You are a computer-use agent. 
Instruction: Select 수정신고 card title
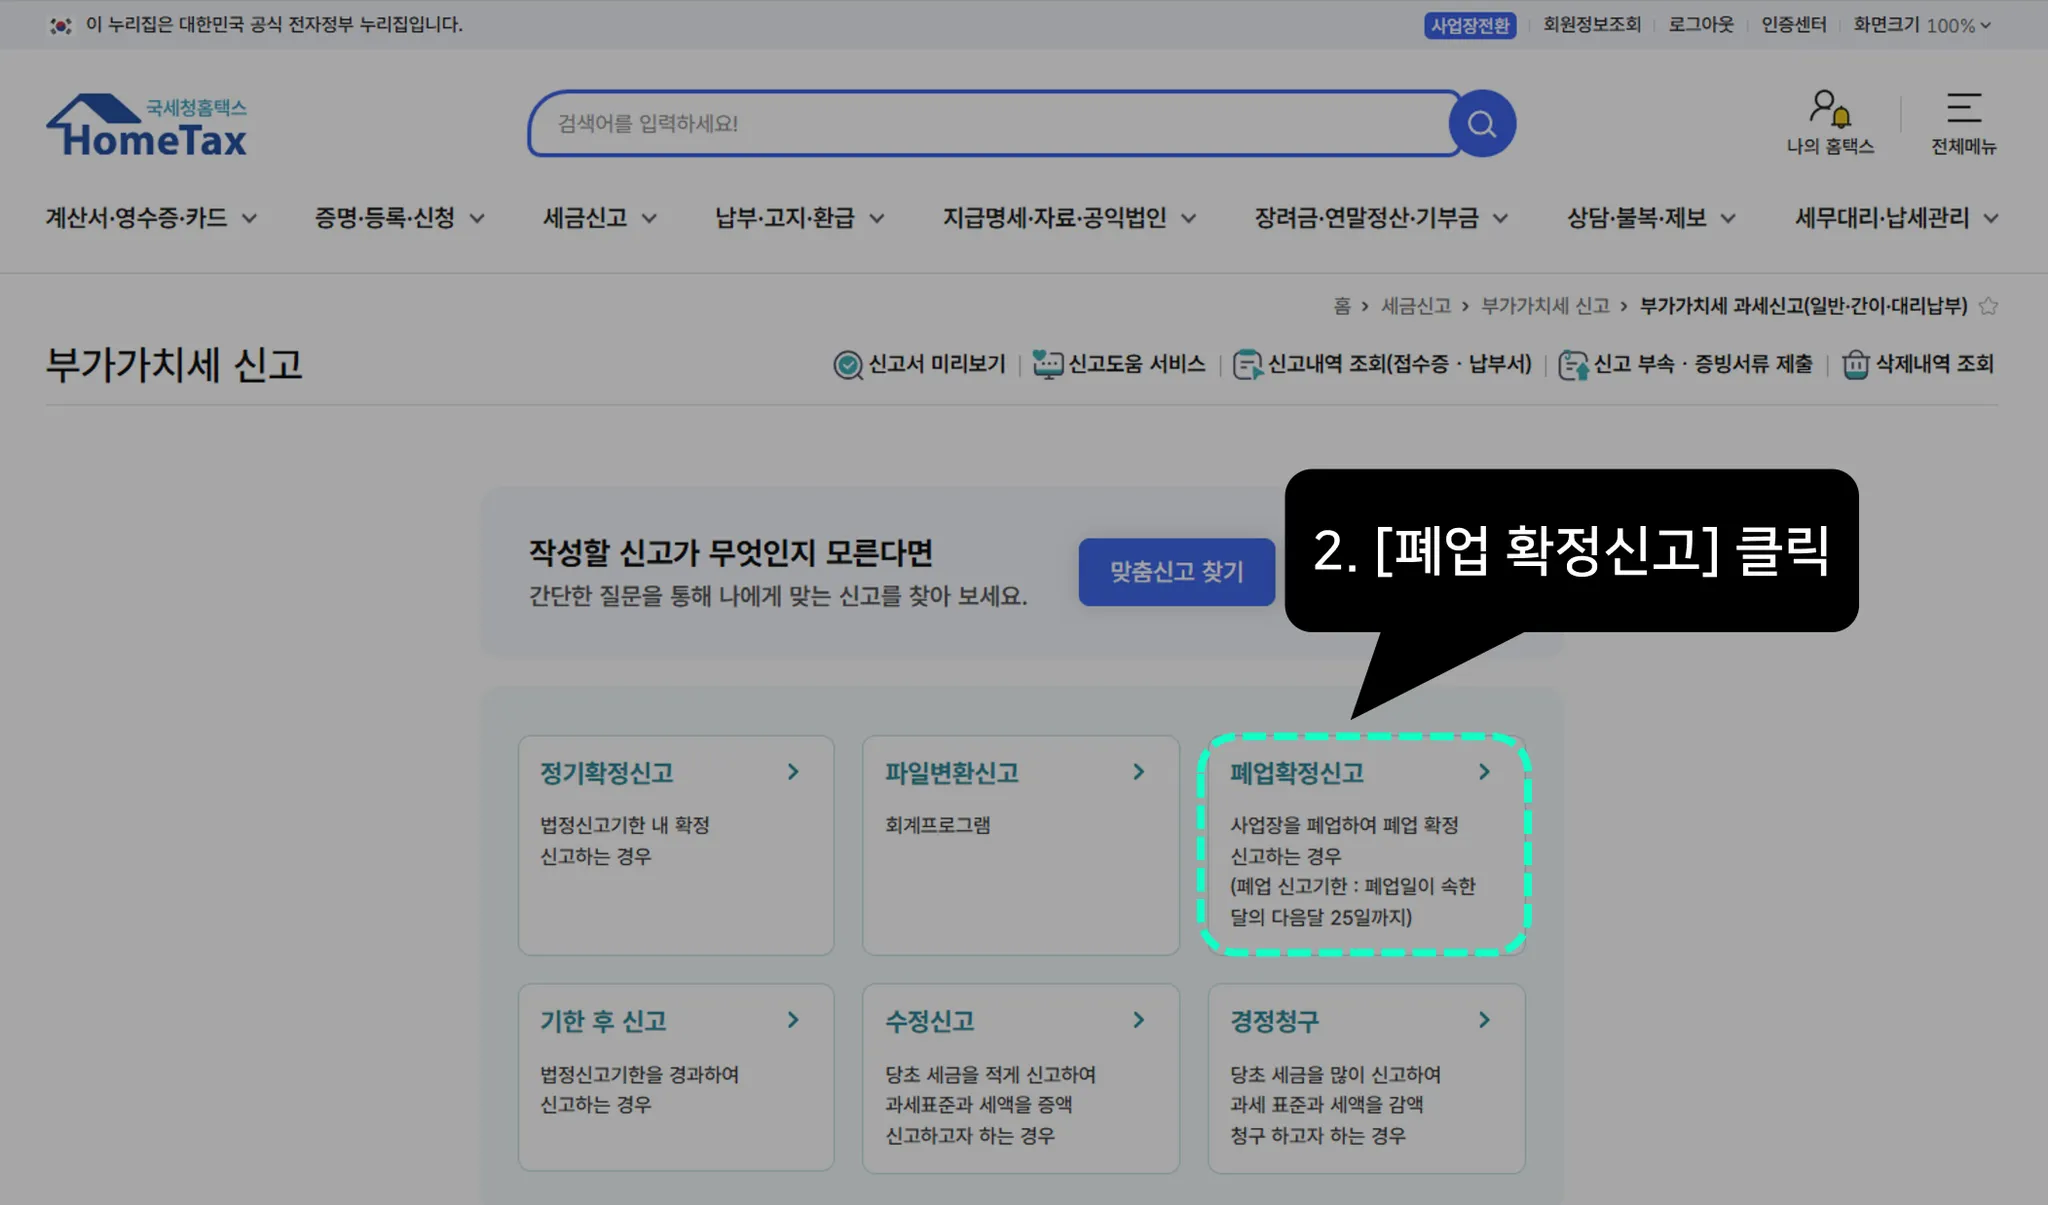click(x=930, y=1021)
